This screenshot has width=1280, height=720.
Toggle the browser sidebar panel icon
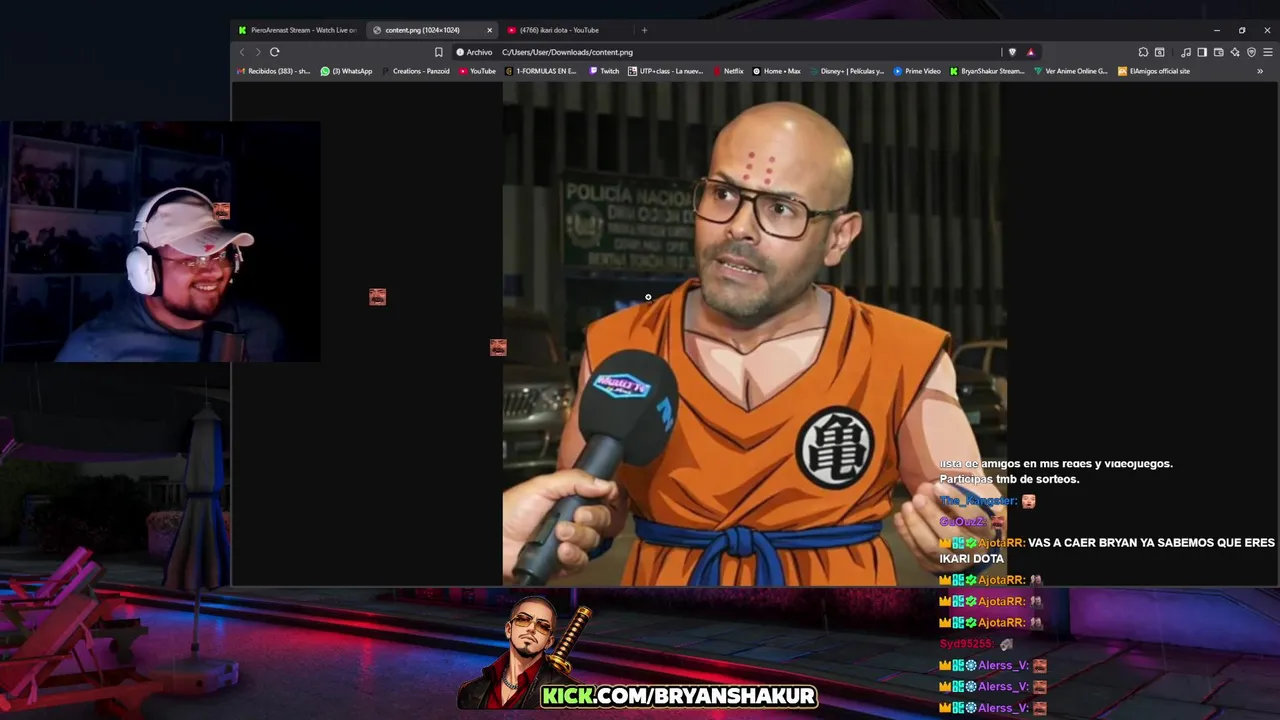pos(1202,52)
